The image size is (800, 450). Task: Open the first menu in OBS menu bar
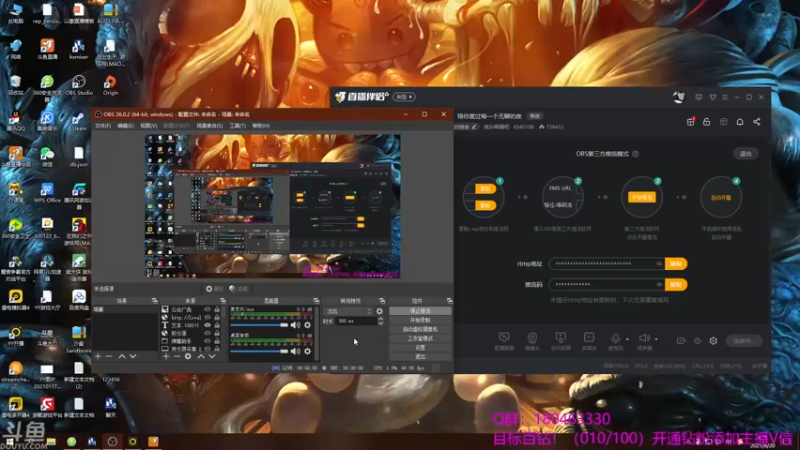pos(103,126)
